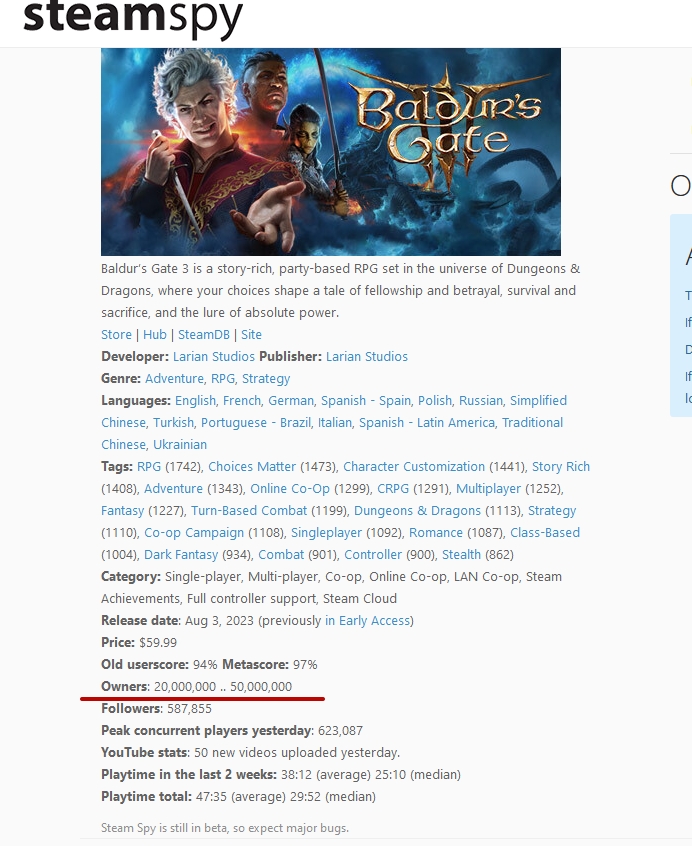Open the Class-Based tag
Image resolution: width=692 pixels, height=846 pixels.
click(545, 533)
